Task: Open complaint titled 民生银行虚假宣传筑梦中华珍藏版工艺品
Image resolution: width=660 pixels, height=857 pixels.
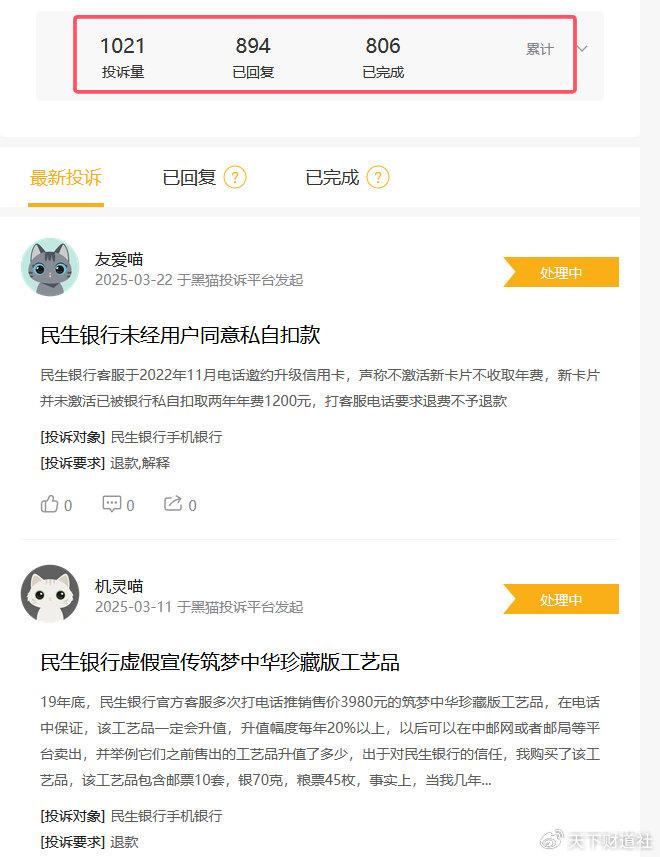Action: pyautogui.click(x=220, y=662)
